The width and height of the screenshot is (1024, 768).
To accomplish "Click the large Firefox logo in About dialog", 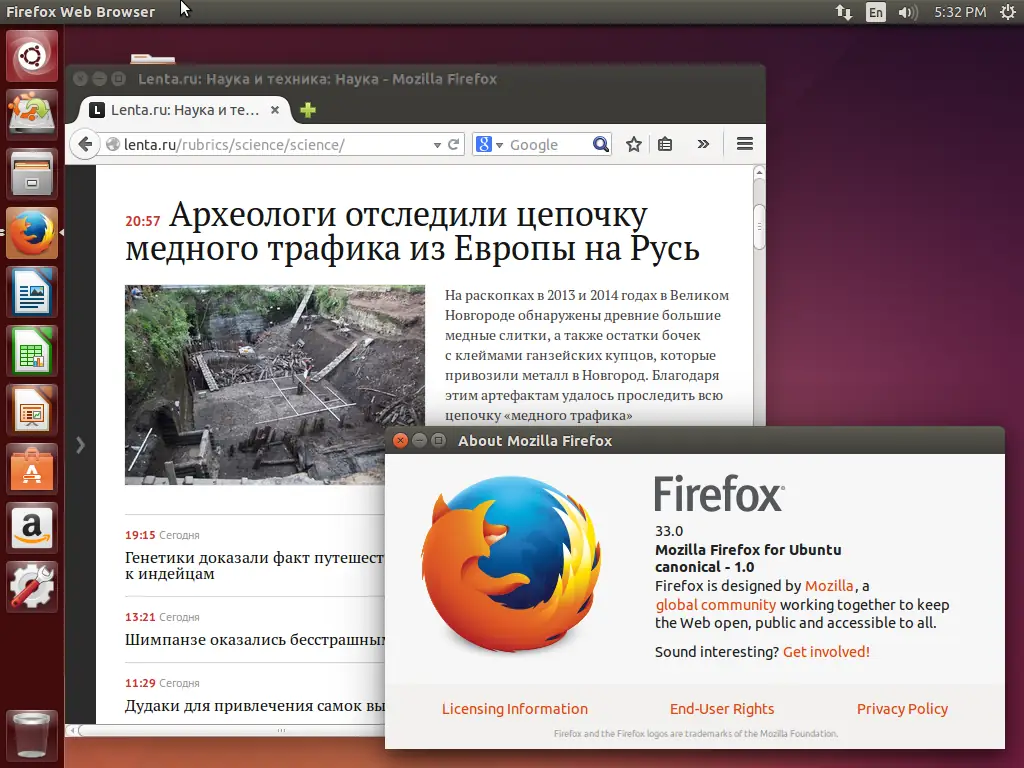I will [x=511, y=566].
